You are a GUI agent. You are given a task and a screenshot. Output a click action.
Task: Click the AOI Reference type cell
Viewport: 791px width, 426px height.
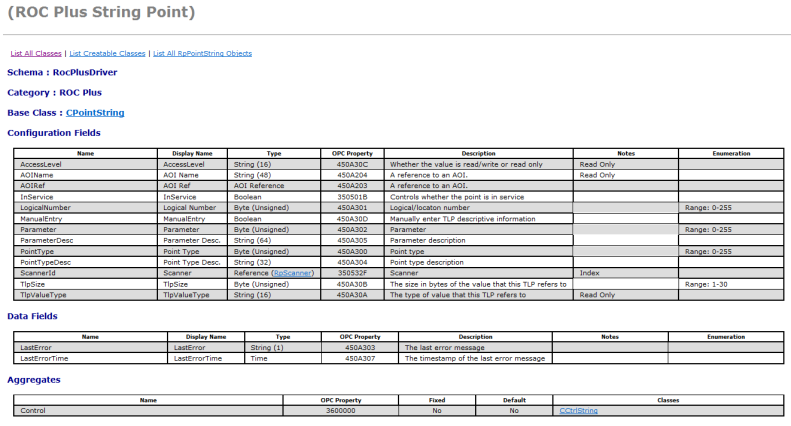(274, 186)
